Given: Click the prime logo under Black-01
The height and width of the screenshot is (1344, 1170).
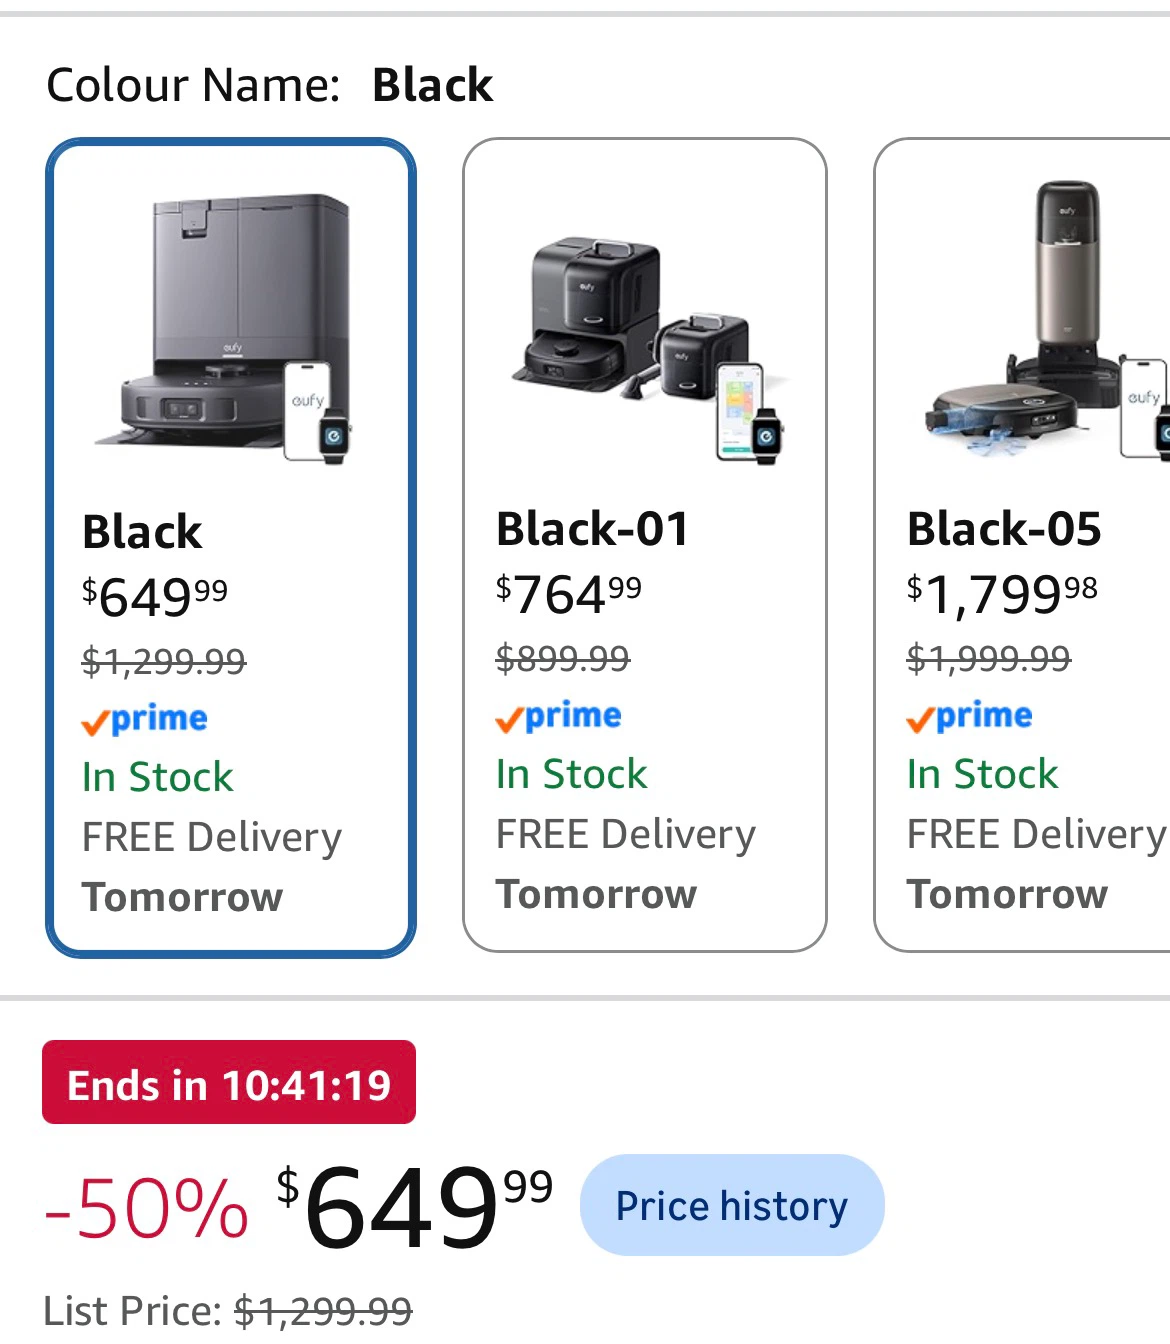Looking at the screenshot, I should tap(558, 716).
